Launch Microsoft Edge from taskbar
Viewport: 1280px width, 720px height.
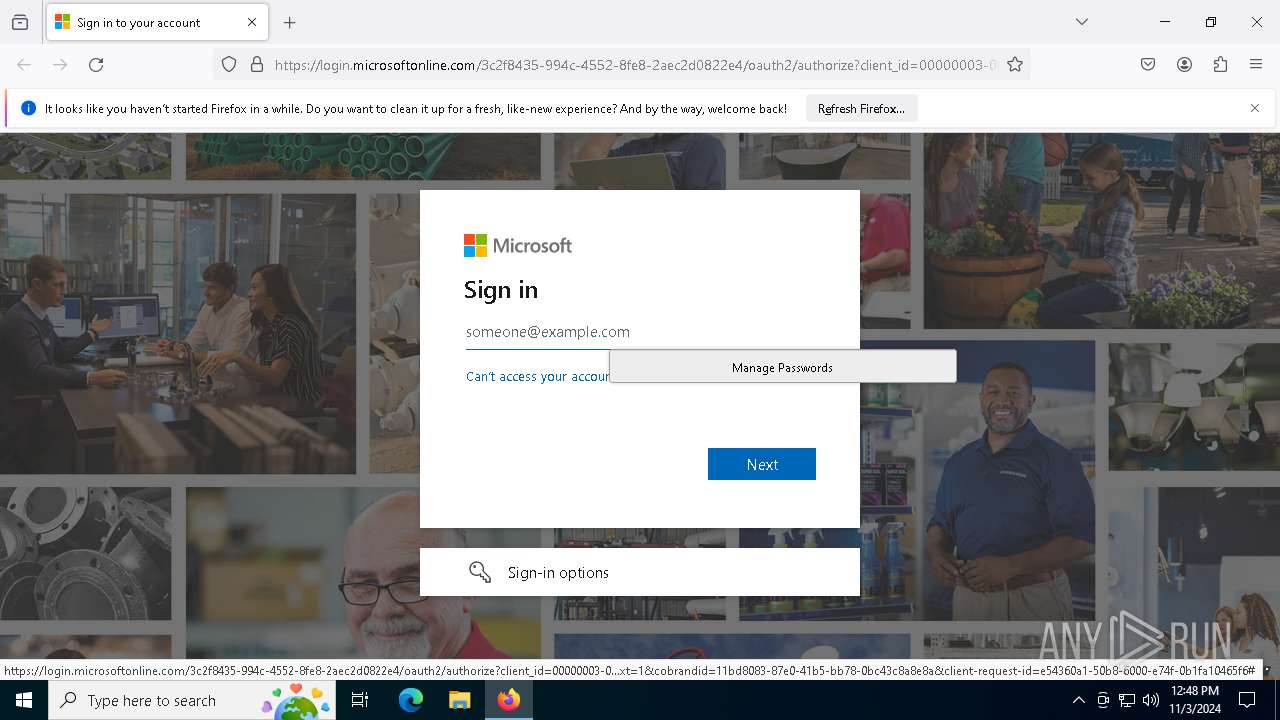411,700
